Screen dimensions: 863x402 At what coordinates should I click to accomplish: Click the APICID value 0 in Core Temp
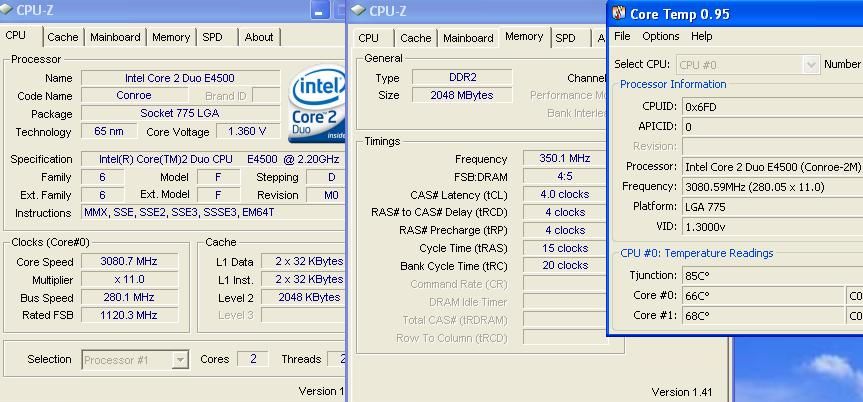[x=772, y=127]
